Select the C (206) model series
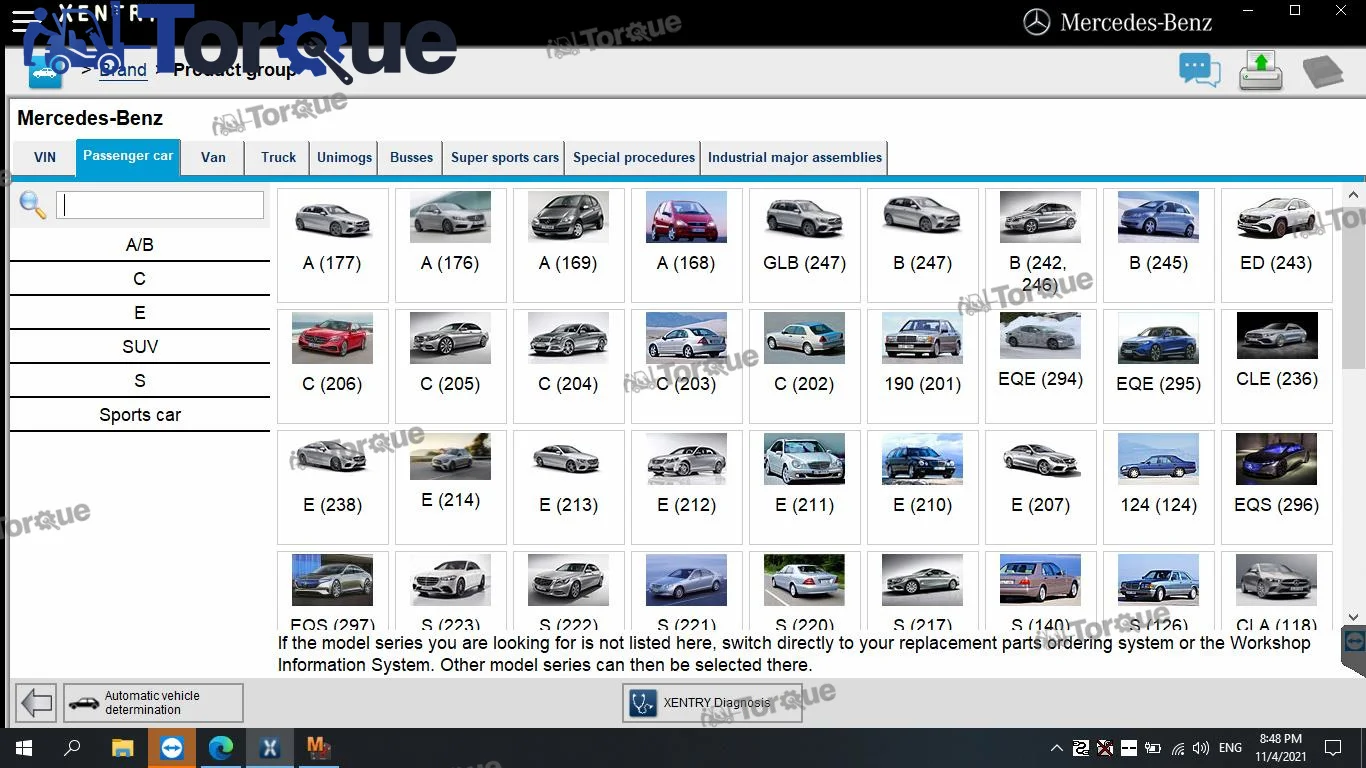The image size is (1366, 768). pos(332,366)
